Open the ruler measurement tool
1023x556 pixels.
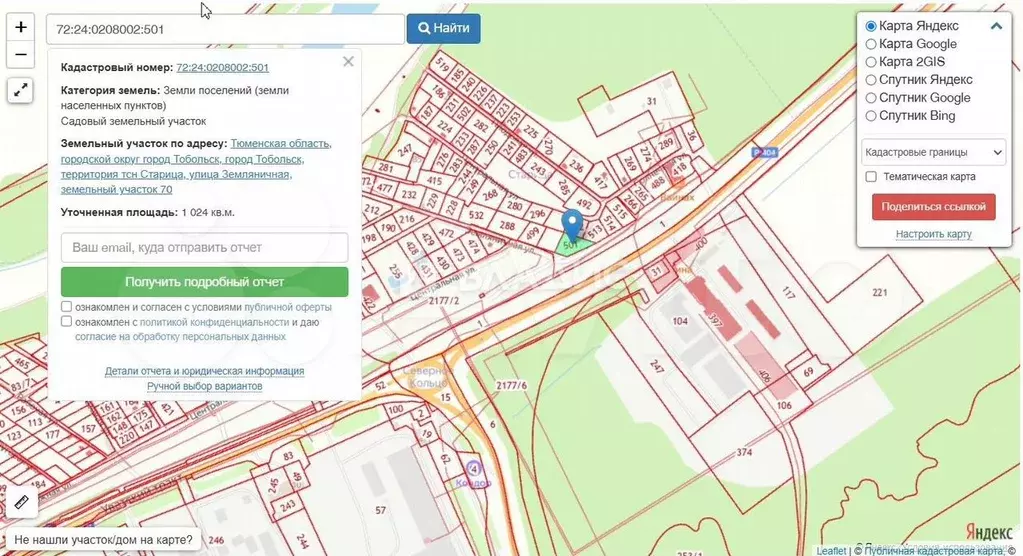[20, 502]
